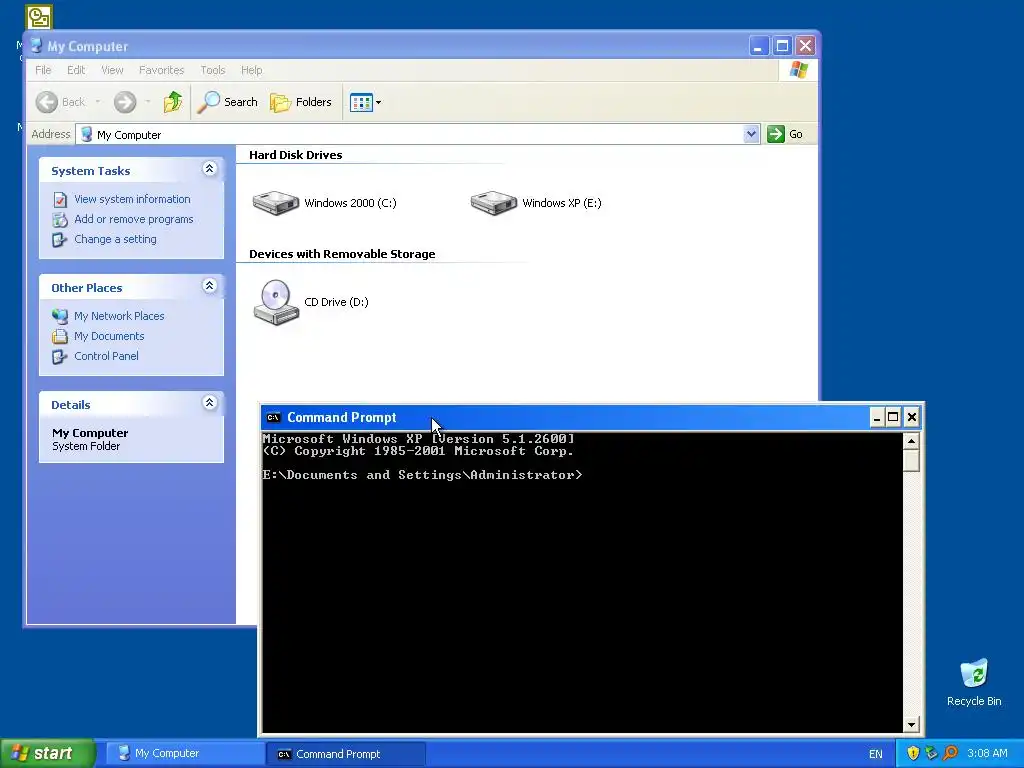Click View system information link
The image size is (1024, 768).
[x=132, y=199]
